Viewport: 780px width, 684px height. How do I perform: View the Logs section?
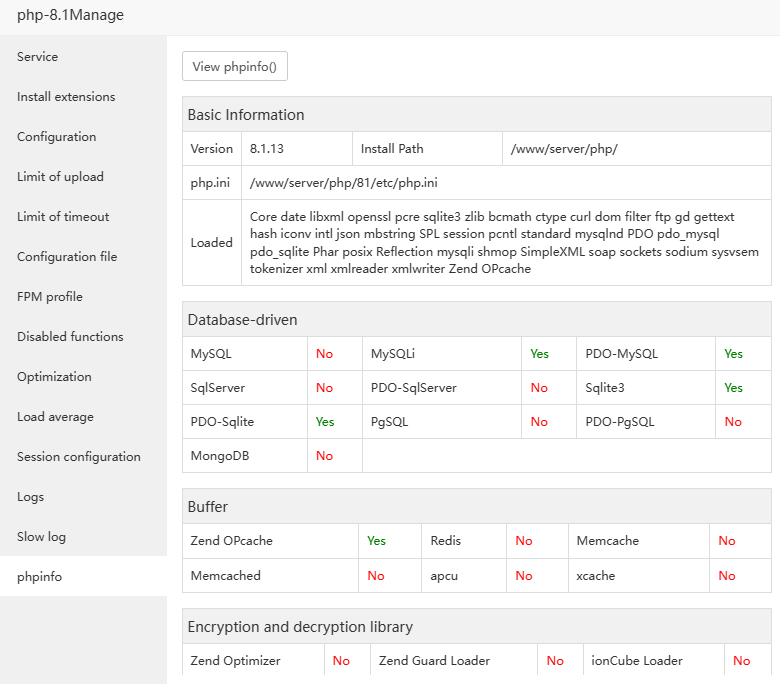pos(31,497)
